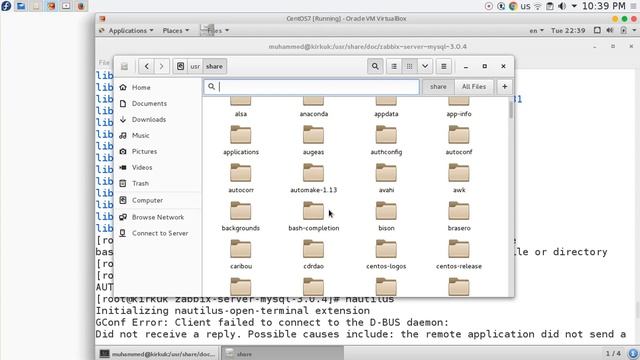The height and width of the screenshot is (360, 640).
Task: Focus the search text field
Action: click(x=311, y=87)
